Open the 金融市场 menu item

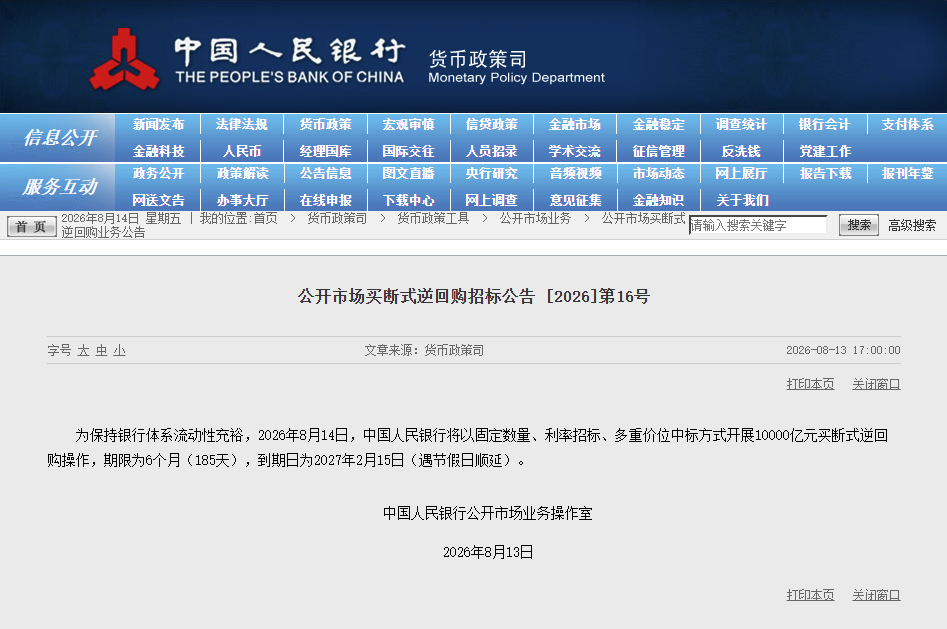[575, 124]
